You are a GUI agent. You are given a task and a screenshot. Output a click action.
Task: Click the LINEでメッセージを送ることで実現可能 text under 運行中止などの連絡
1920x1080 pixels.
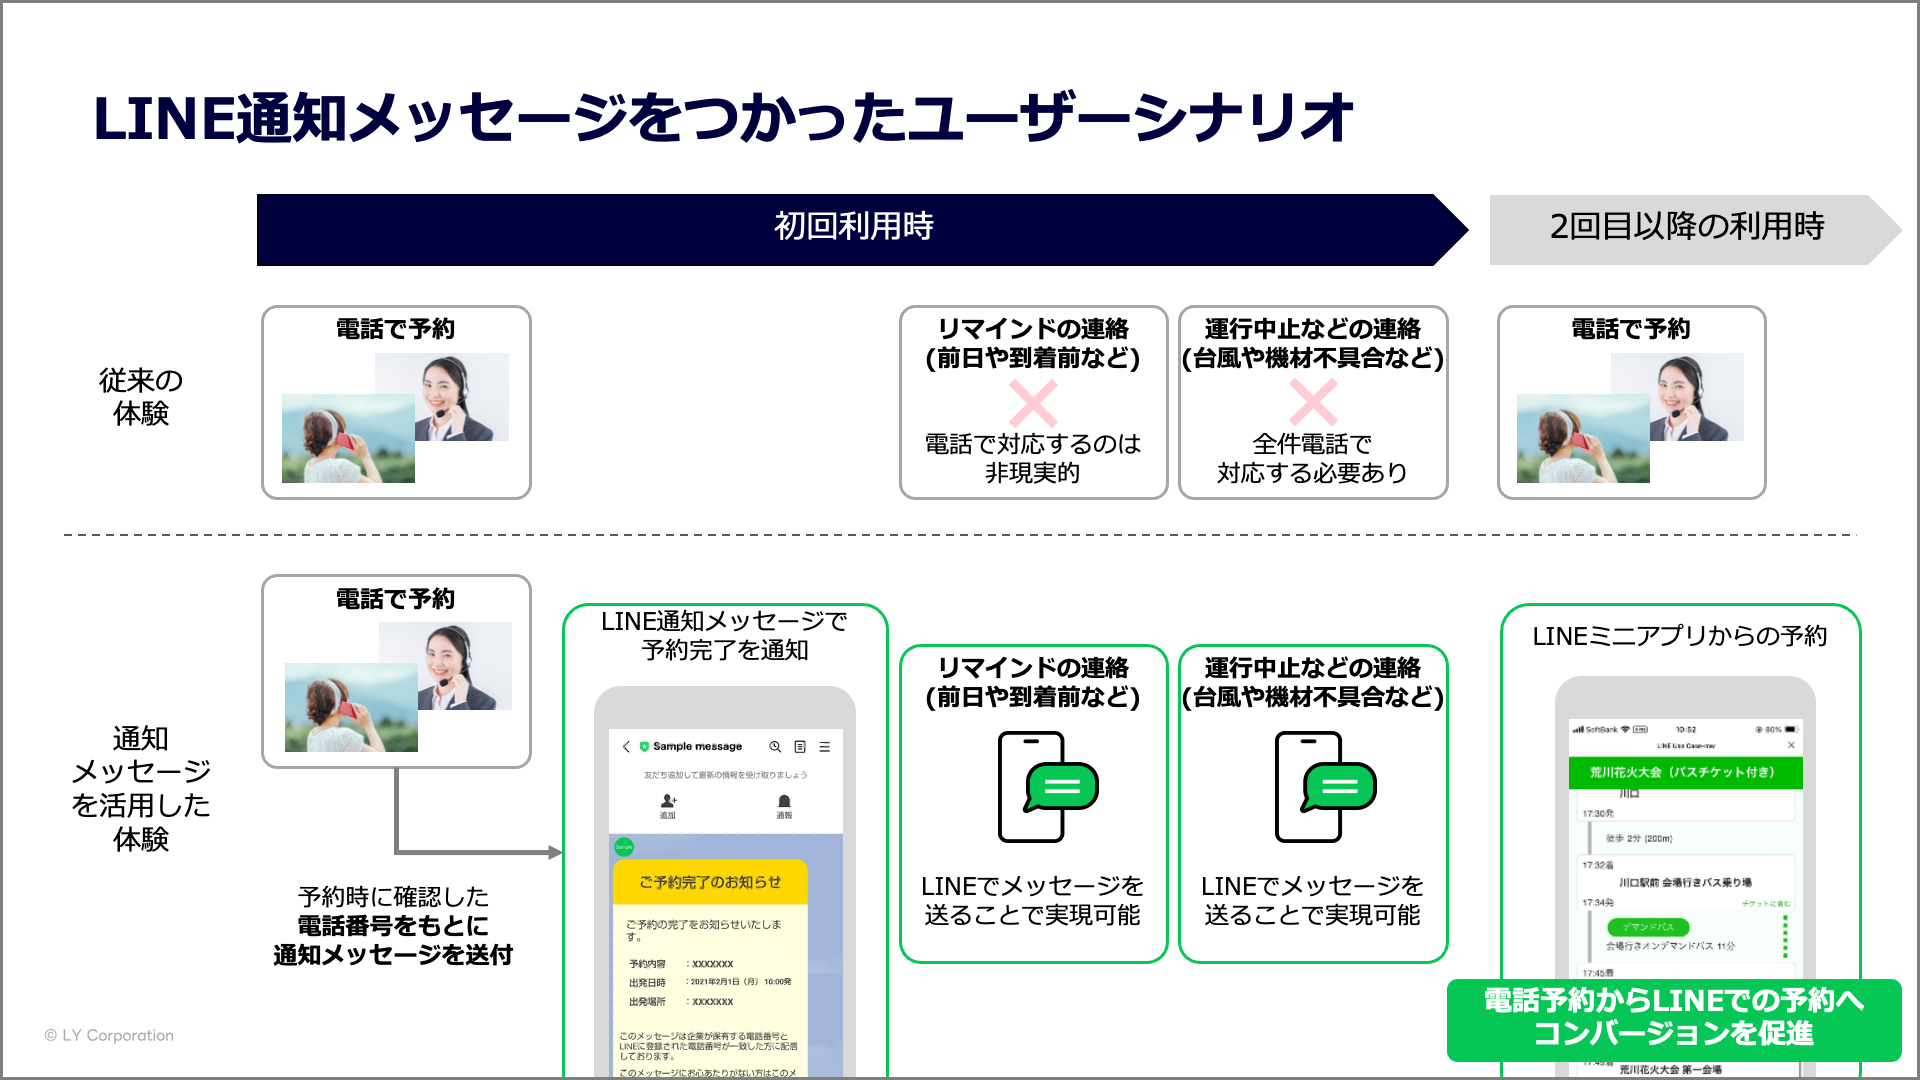(x=1312, y=900)
